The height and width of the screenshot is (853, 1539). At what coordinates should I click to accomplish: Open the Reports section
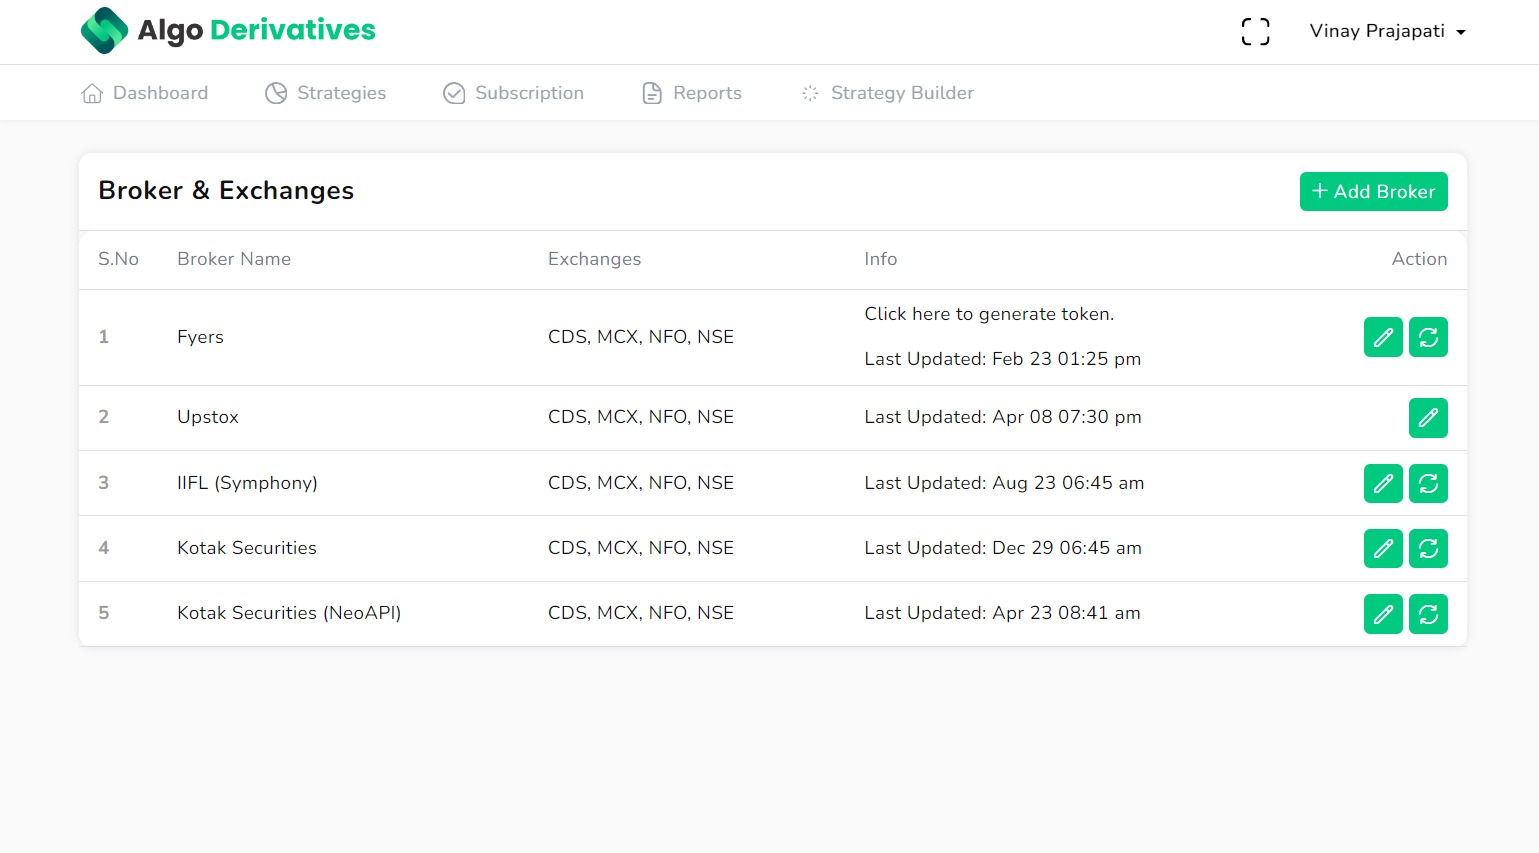click(692, 93)
